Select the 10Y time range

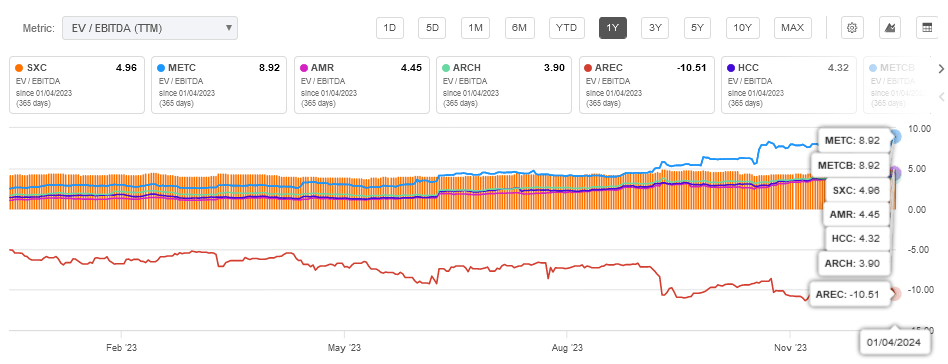point(742,28)
